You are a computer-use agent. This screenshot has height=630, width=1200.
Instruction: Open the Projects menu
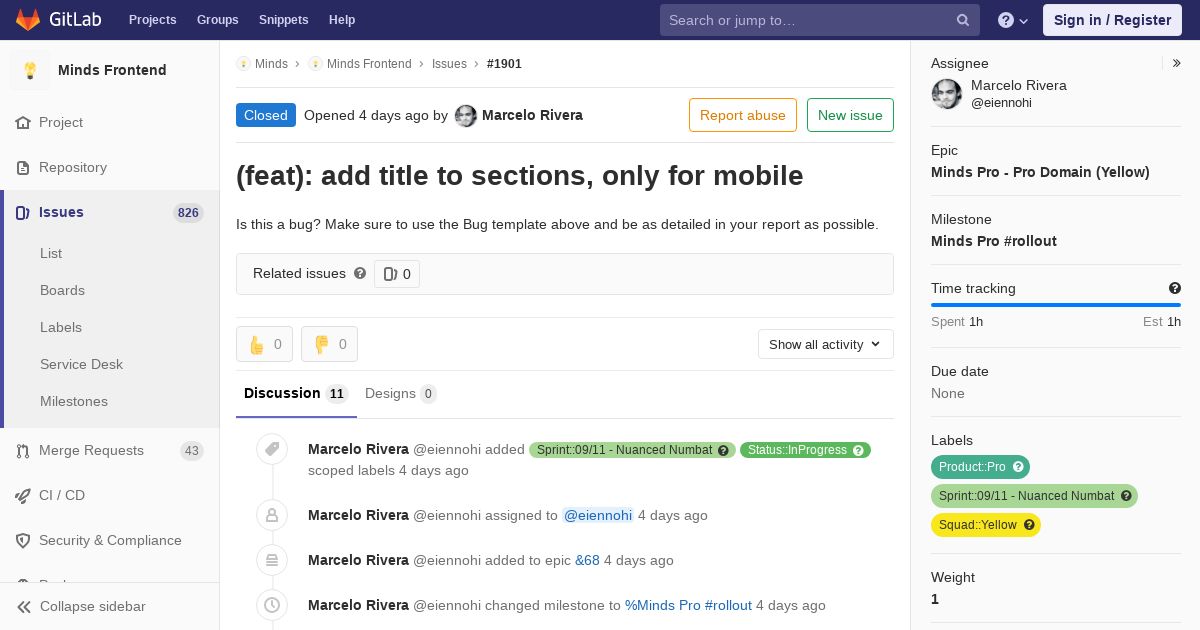152,20
